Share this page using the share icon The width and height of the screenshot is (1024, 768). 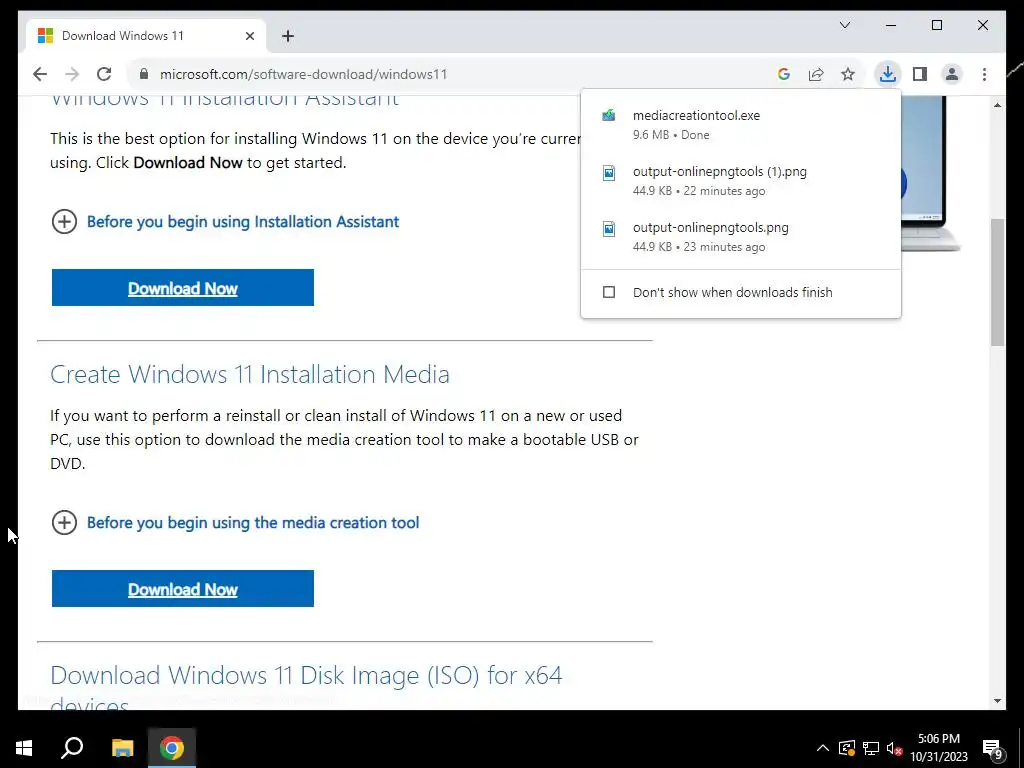tap(816, 74)
